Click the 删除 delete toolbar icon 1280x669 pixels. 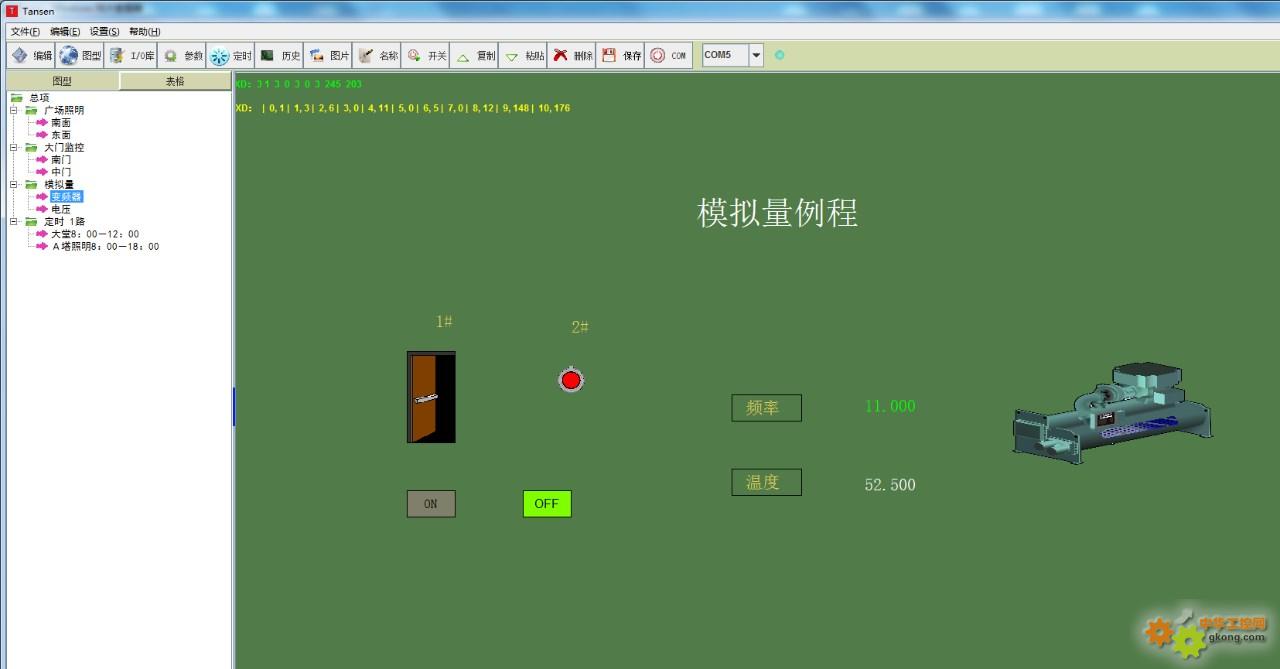tap(560, 56)
